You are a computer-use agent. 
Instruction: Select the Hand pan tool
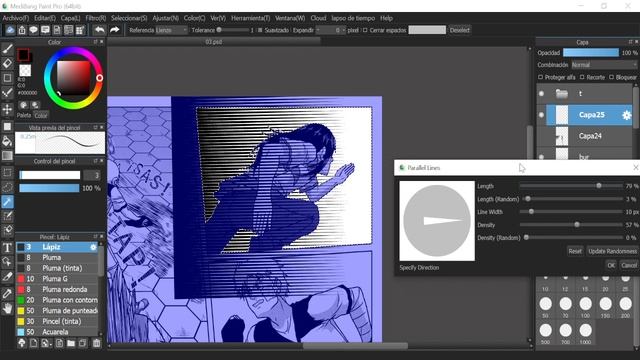(x=7, y=308)
